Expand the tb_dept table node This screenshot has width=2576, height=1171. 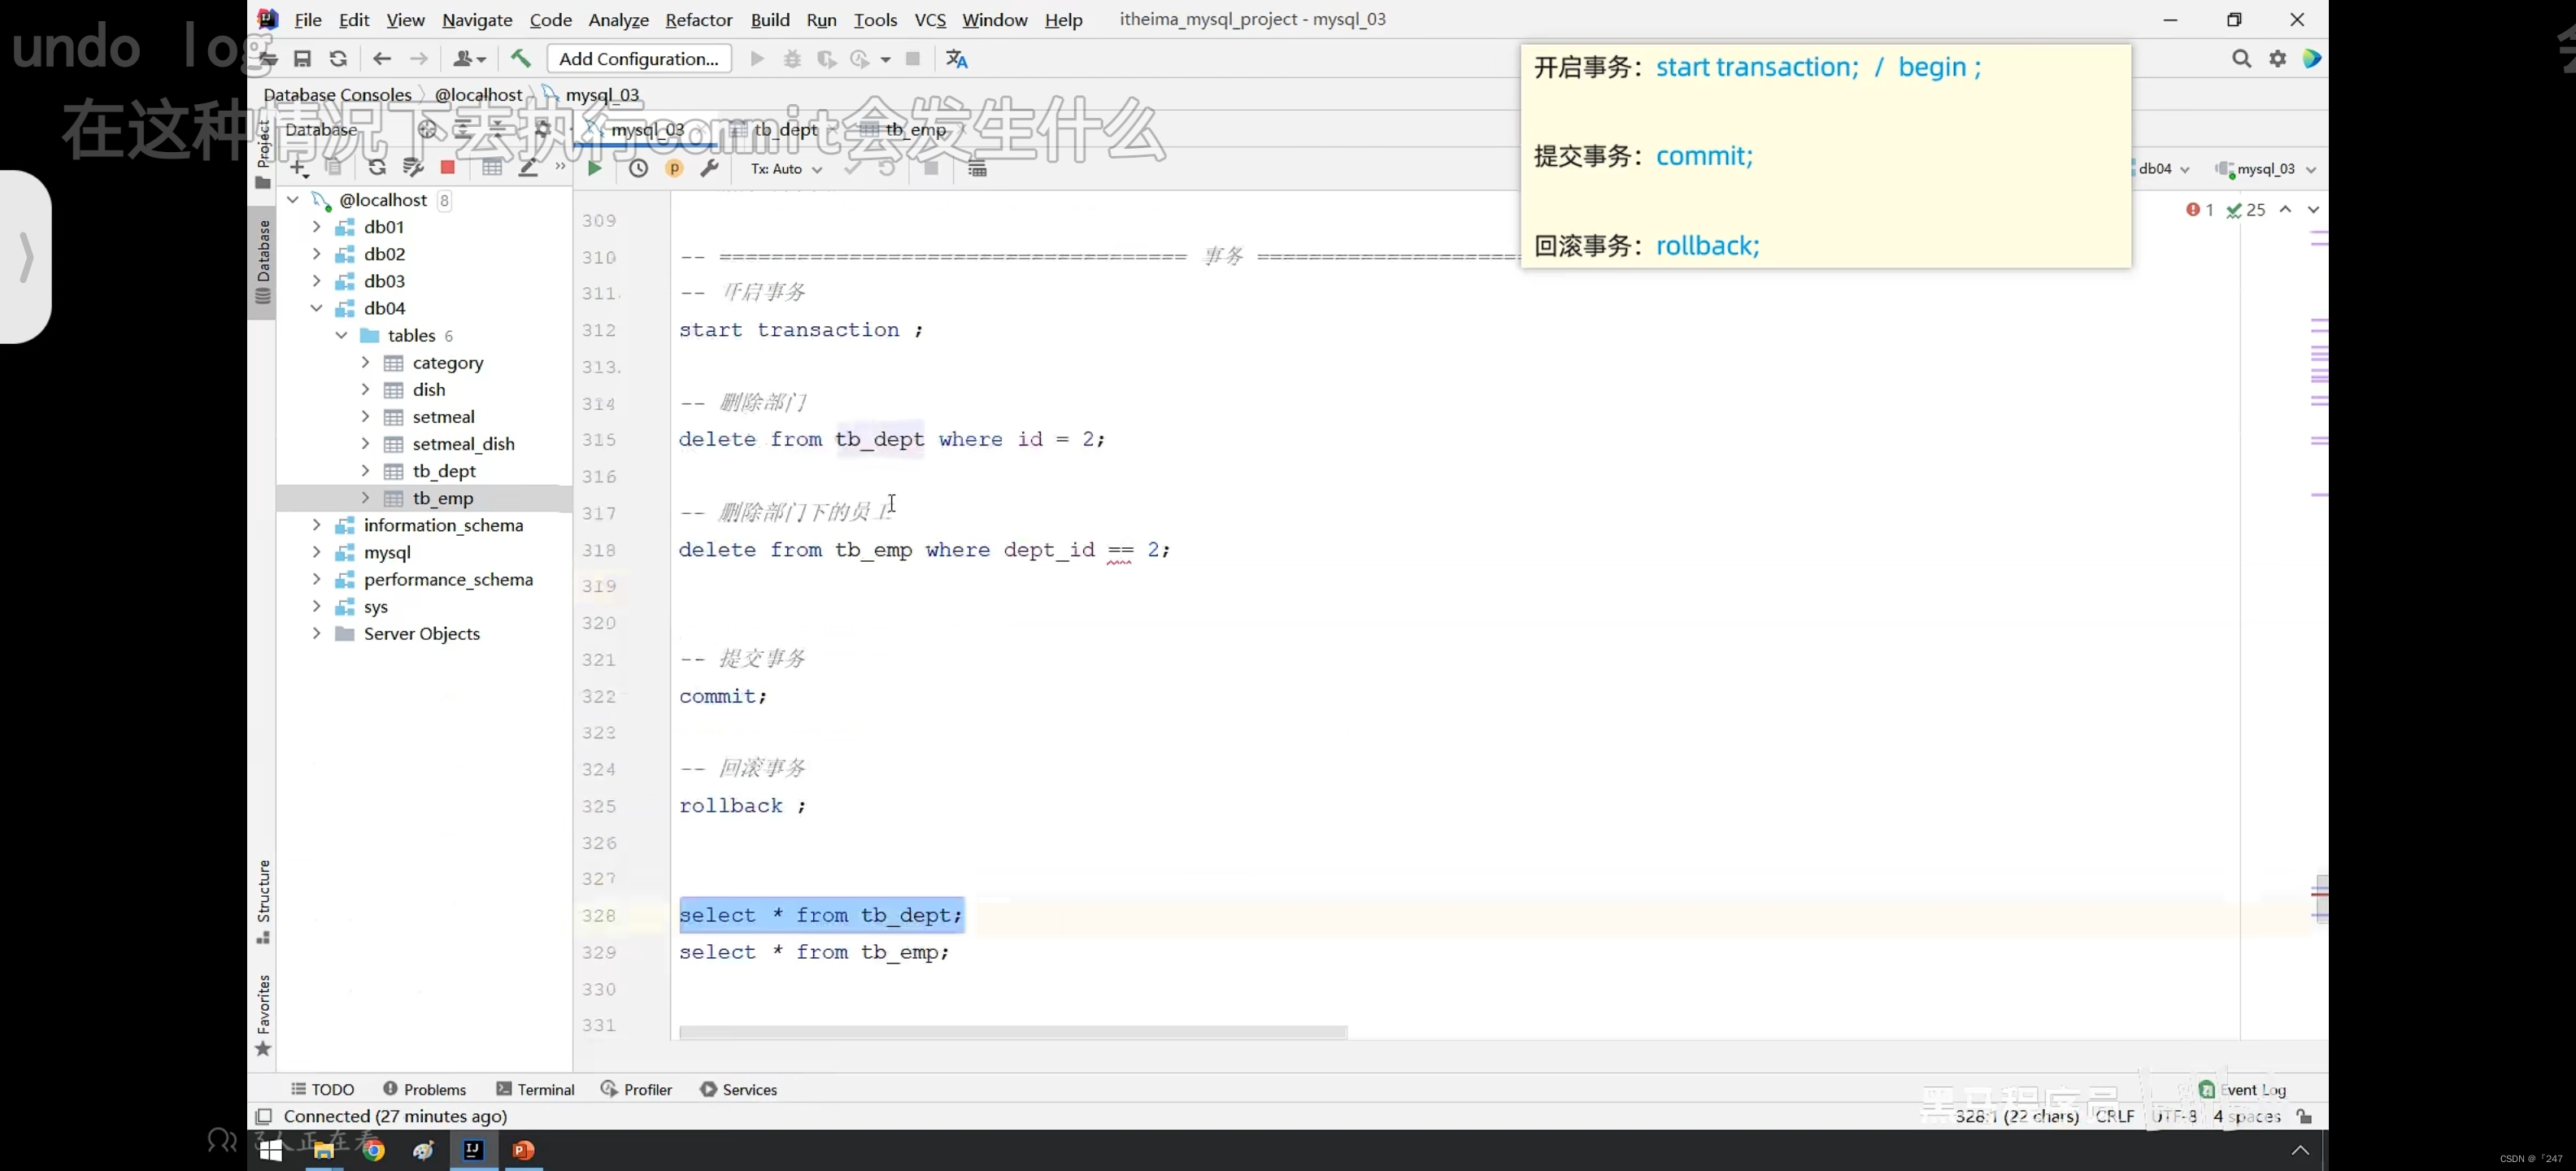365,470
